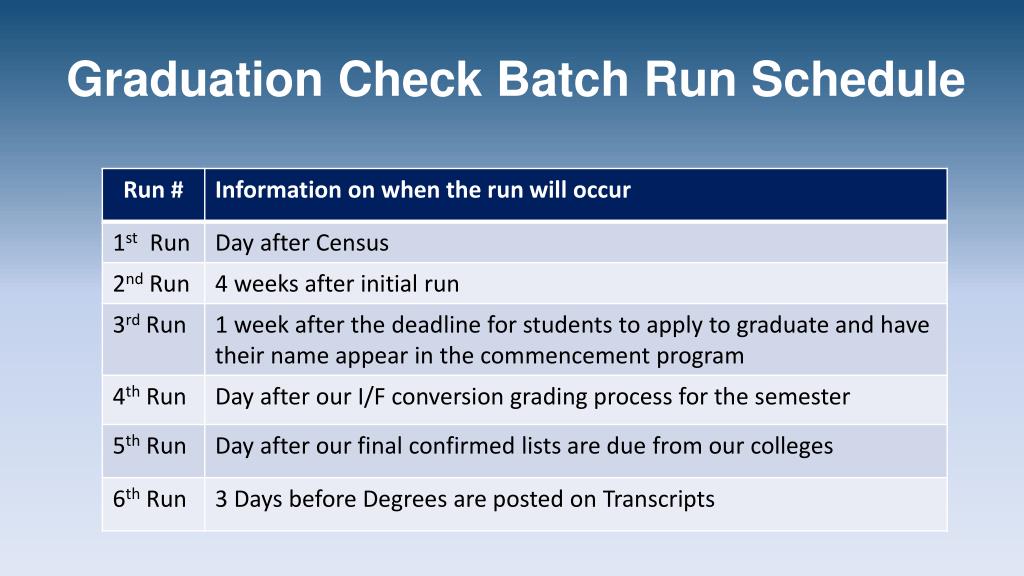Select the 'Information on when the run will occur' header
The height and width of the screenshot is (576, 1024).
[x=575, y=194]
